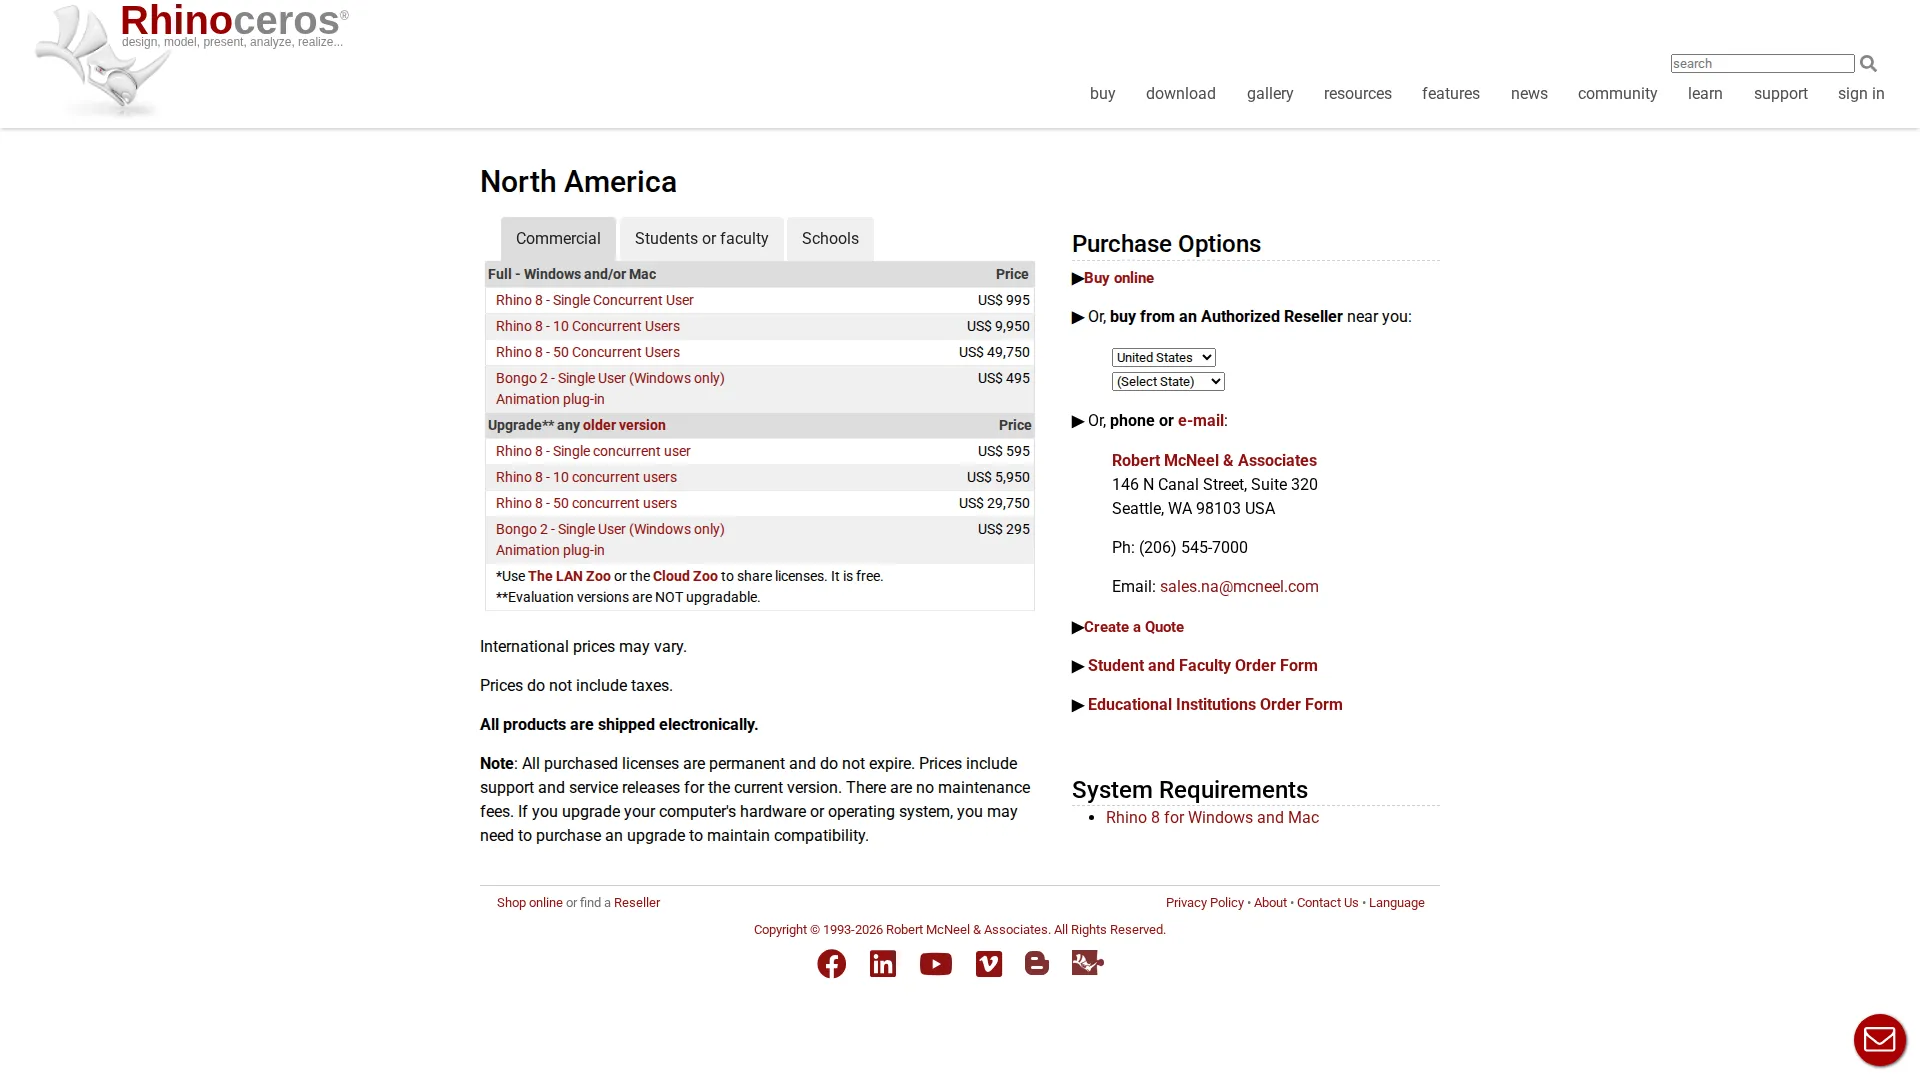
Task: Click the Purchase Options heading
Action: tap(1166, 243)
